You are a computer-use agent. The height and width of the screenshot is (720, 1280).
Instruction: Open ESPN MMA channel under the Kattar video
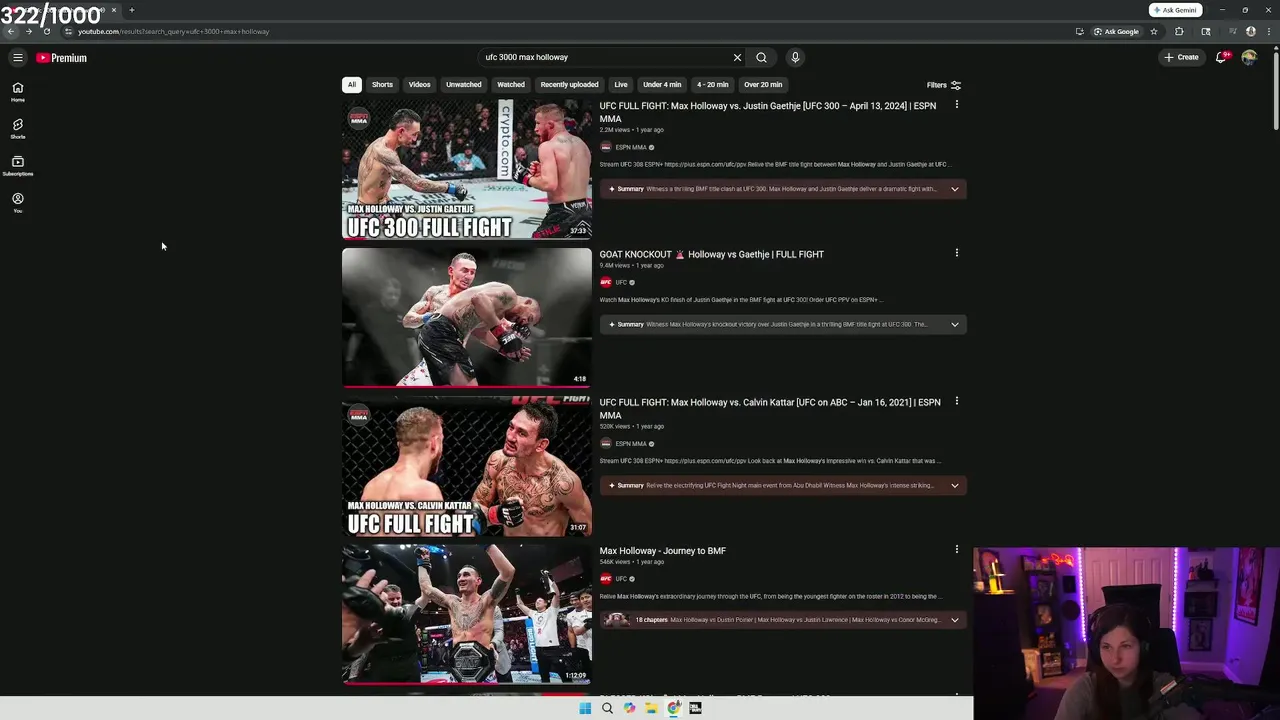(631, 443)
